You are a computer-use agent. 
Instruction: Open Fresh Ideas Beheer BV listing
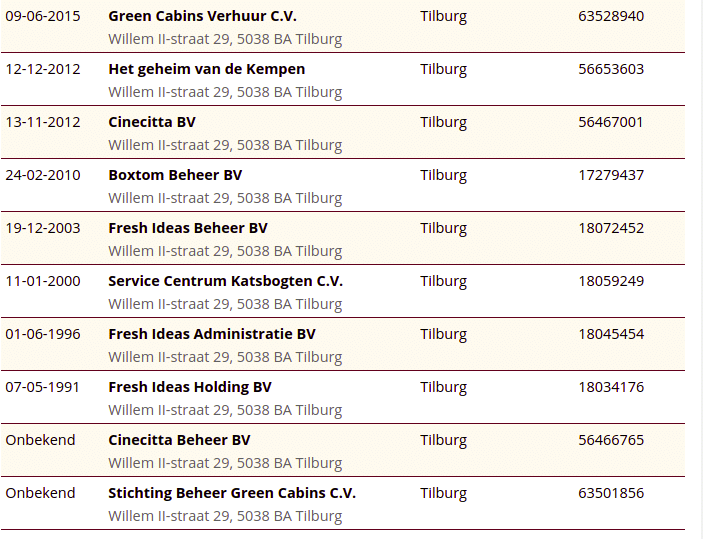[x=188, y=228]
